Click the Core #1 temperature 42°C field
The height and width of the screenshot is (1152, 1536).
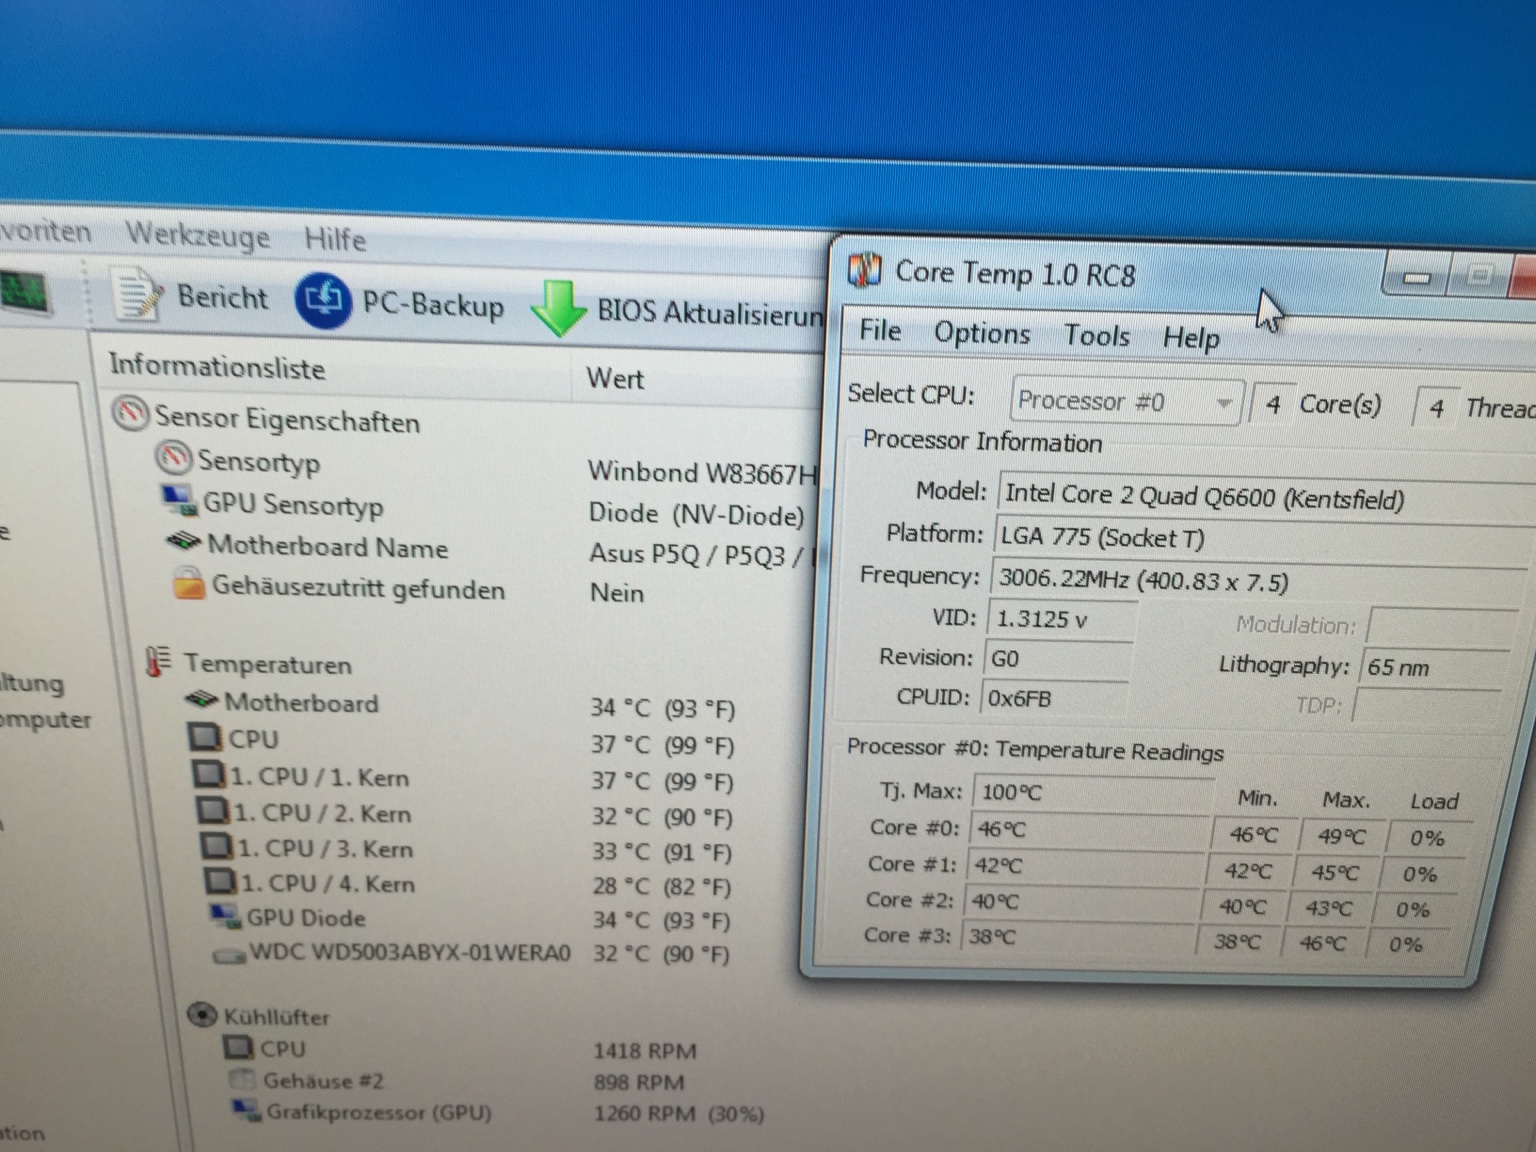[1085, 866]
